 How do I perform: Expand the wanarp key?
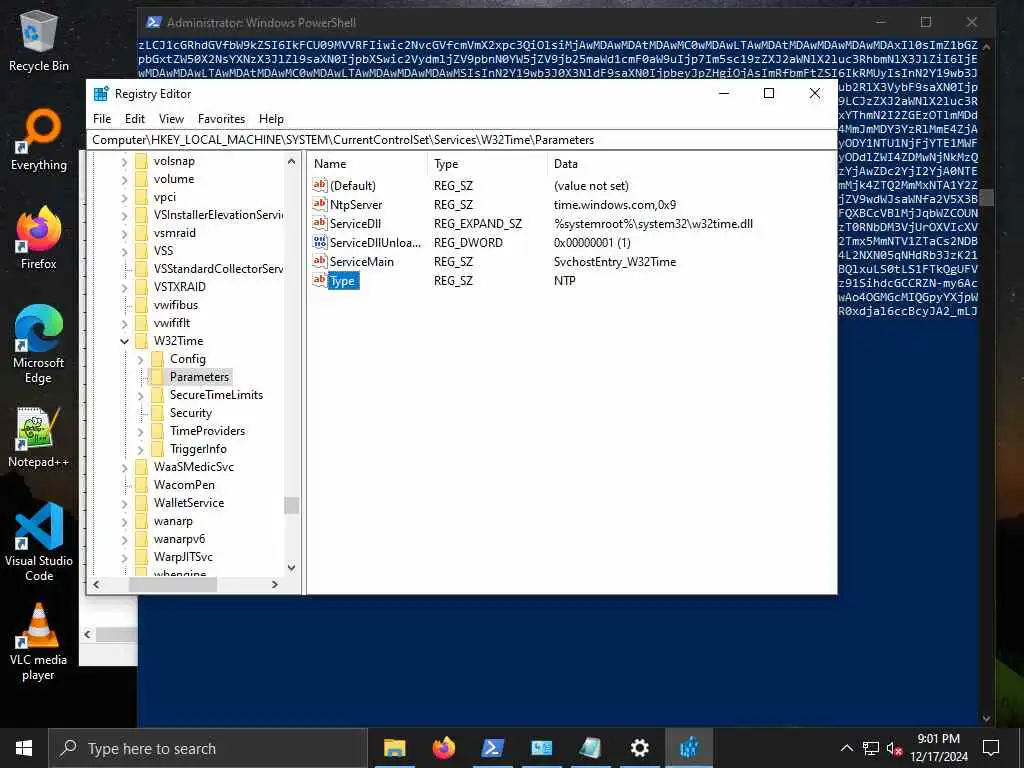[124, 521]
